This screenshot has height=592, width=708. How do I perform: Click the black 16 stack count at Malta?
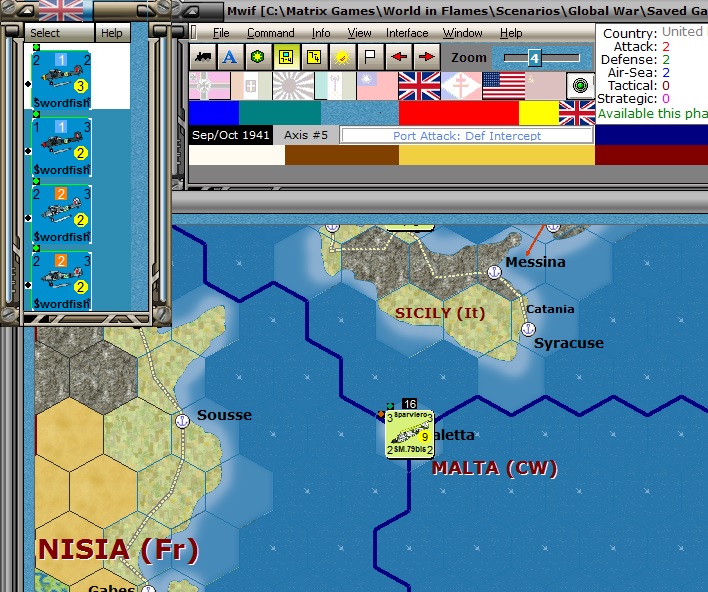point(409,404)
